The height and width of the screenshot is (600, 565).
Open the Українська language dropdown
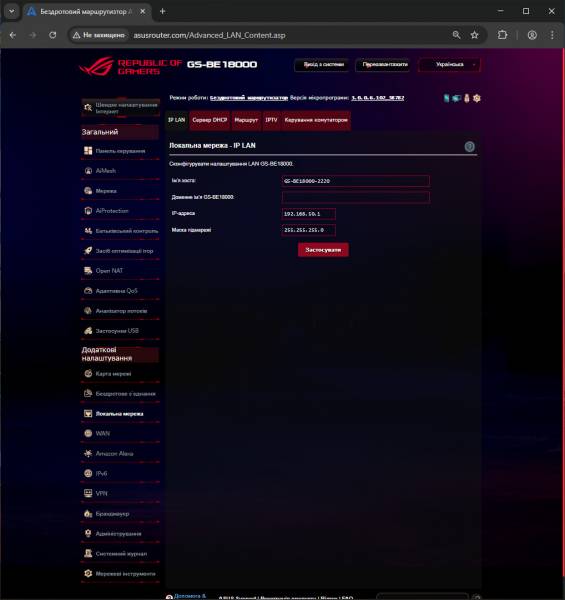click(x=449, y=65)
